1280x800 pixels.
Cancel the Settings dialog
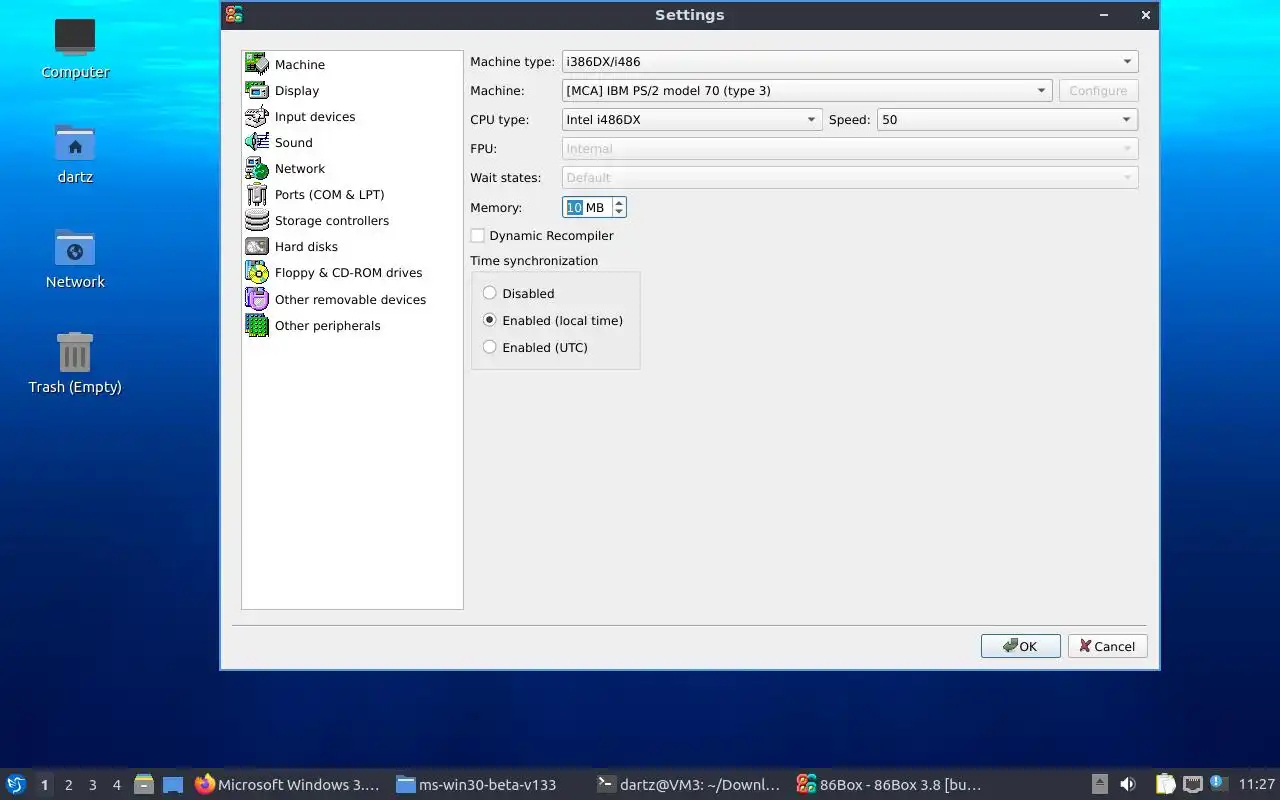[1107, 646]
